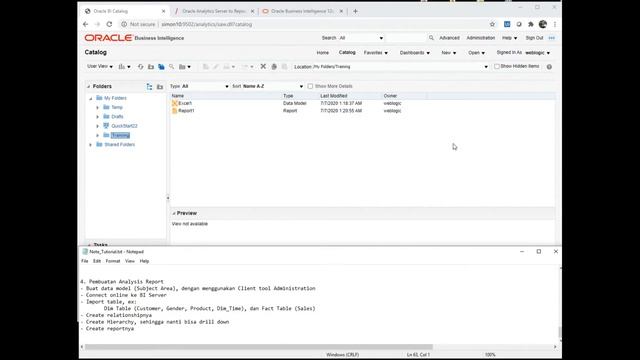Click the browser bookmark star icon
This screenshot has height=360, width=640.
click(492, 24)
